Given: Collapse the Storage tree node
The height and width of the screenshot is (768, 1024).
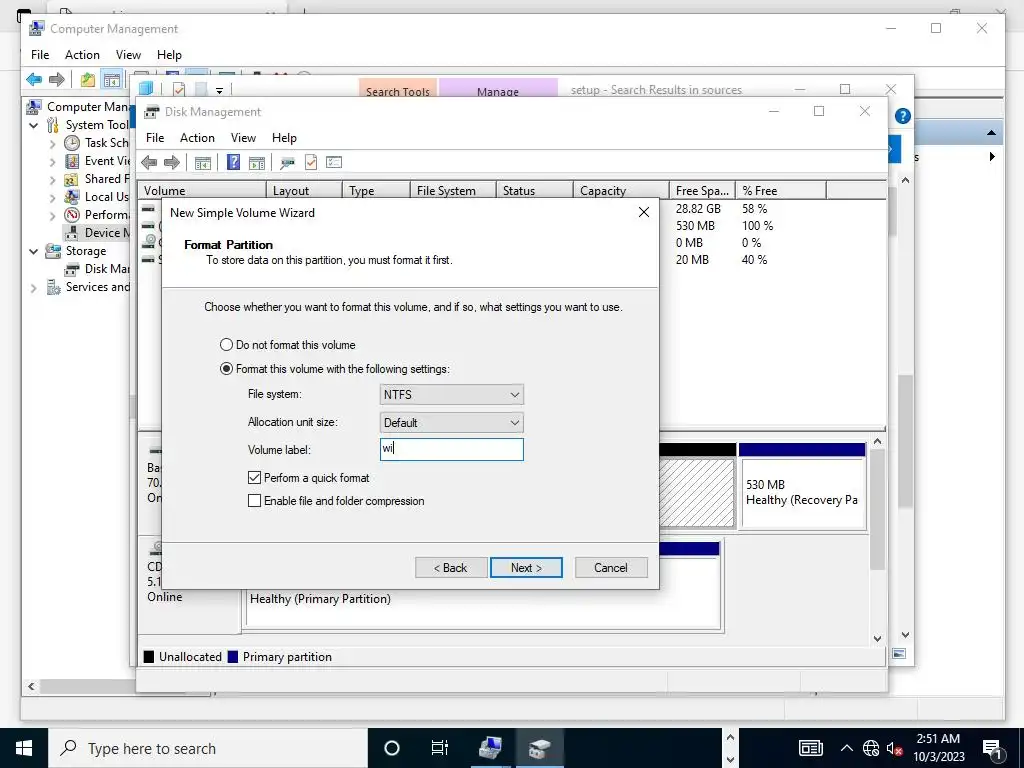Looking at the screenshot, I should pyautogui.click(x=34, y=251).
